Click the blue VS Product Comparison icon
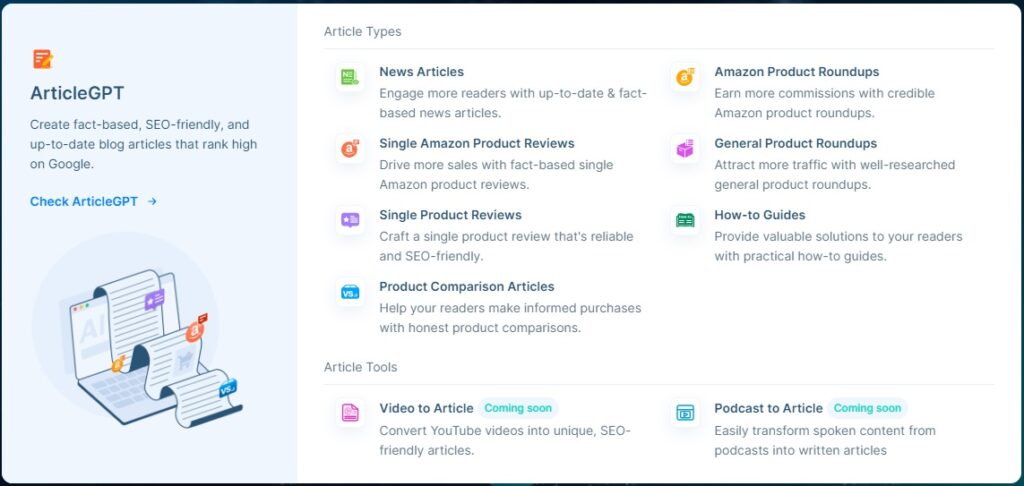 [350, 292]
